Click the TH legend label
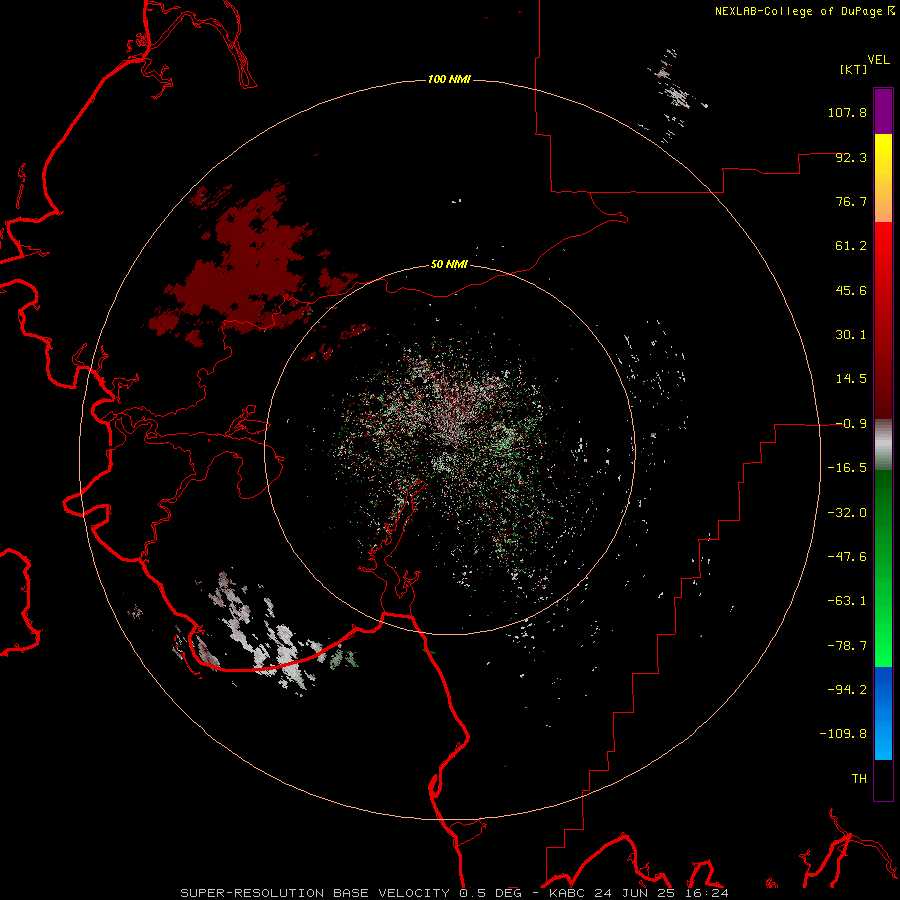900x900 pixels. coord(859,779)
